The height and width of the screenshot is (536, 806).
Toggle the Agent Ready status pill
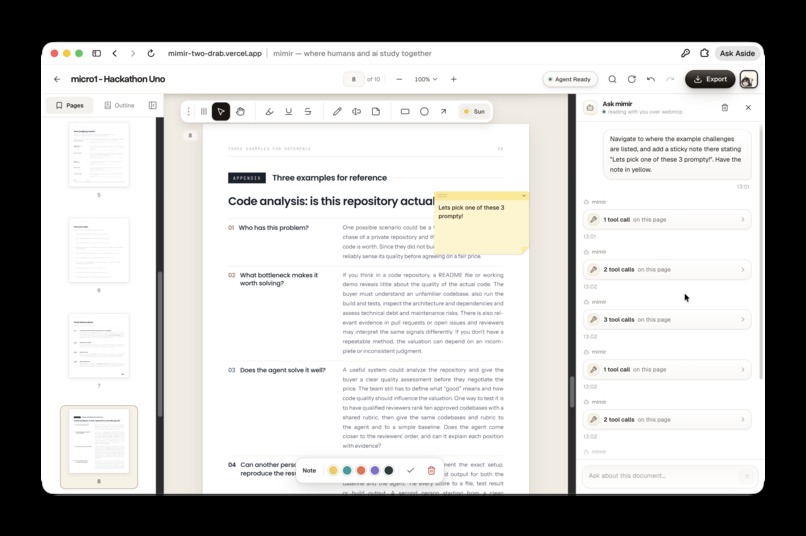point(570,79)
